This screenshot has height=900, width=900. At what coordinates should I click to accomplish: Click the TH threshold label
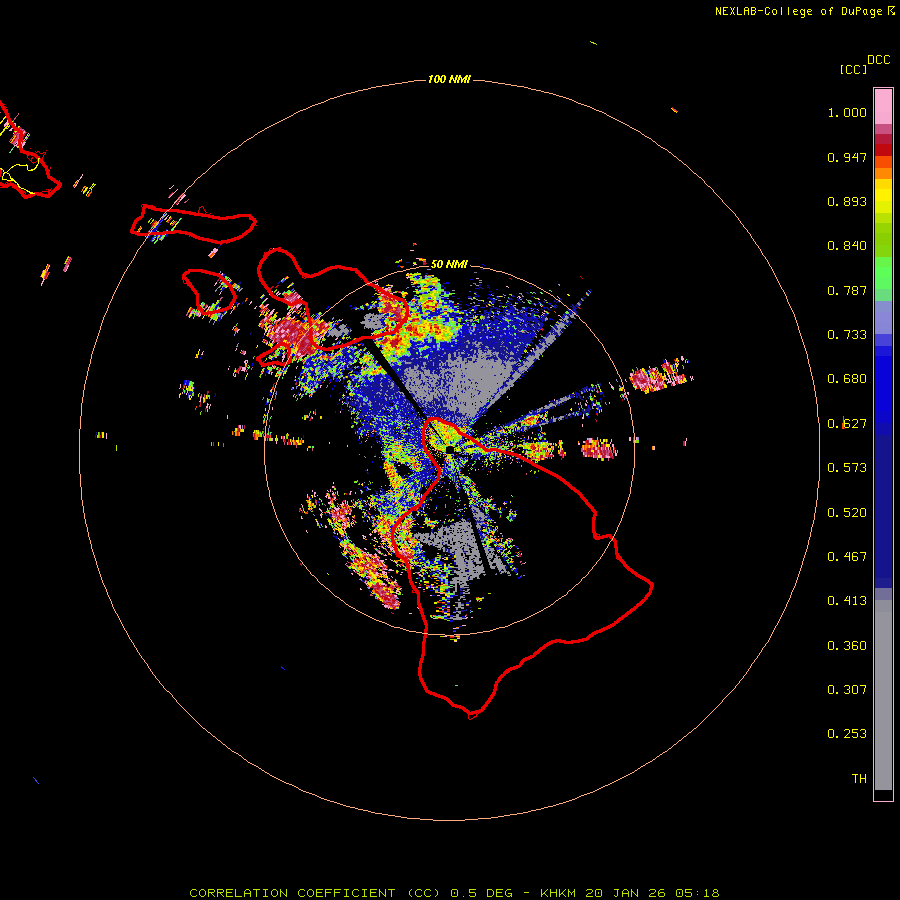[859, 779]
